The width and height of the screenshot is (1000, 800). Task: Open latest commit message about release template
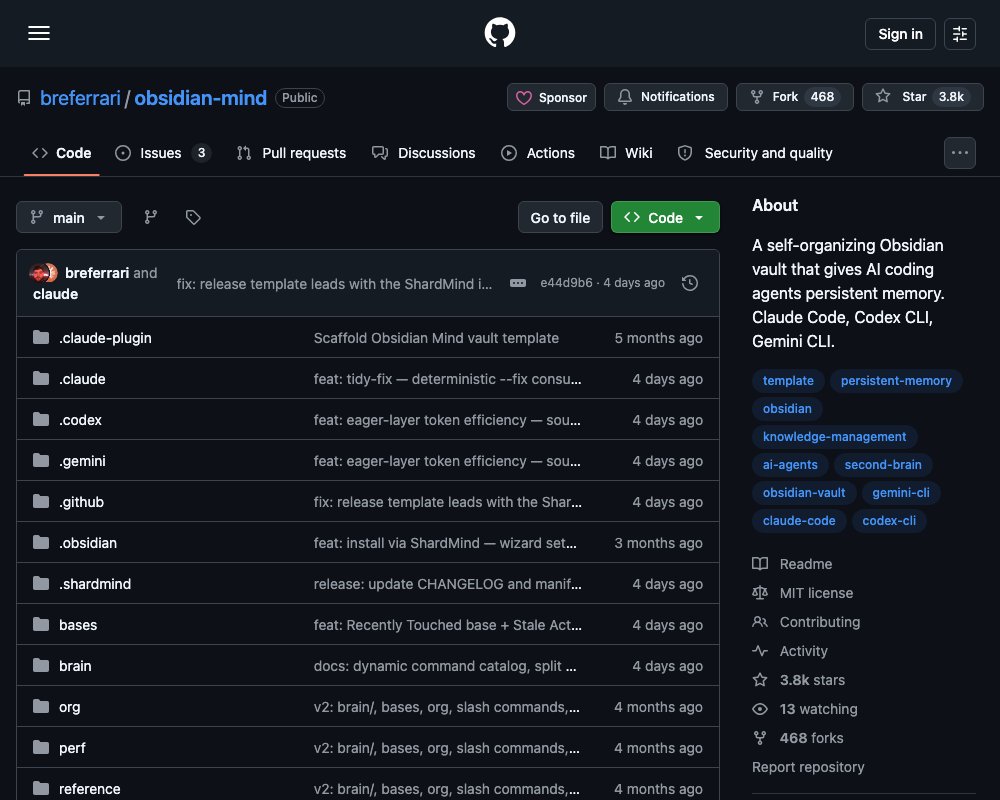tap(334, 284)
